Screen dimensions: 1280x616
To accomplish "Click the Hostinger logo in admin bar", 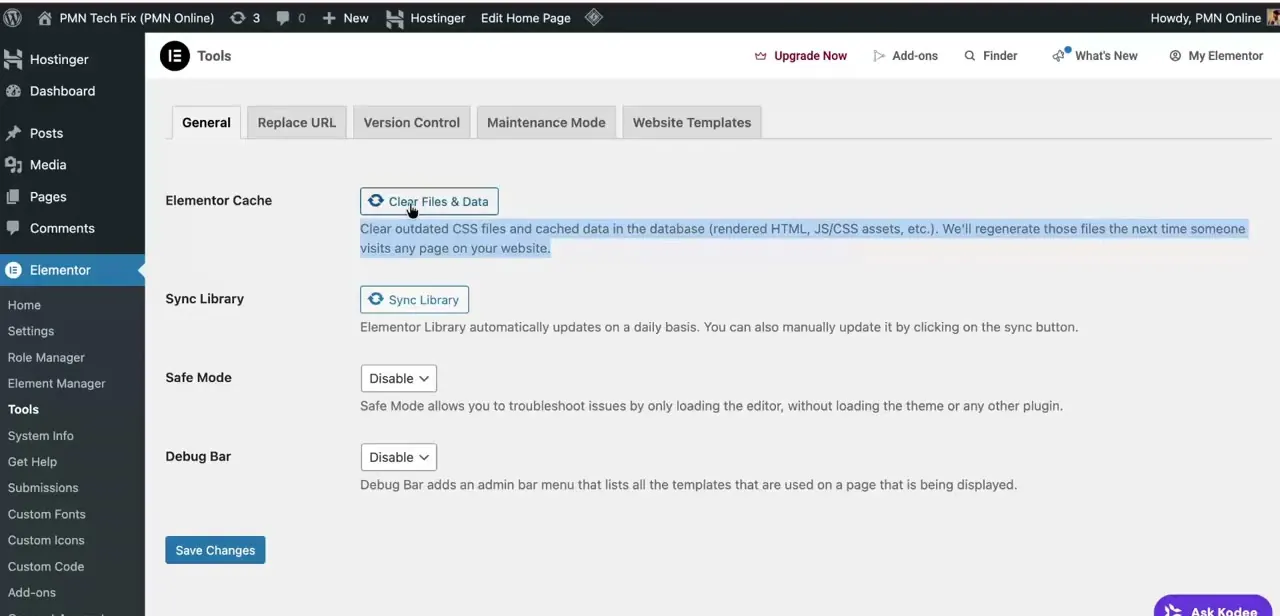I will (x=395, y=18).
